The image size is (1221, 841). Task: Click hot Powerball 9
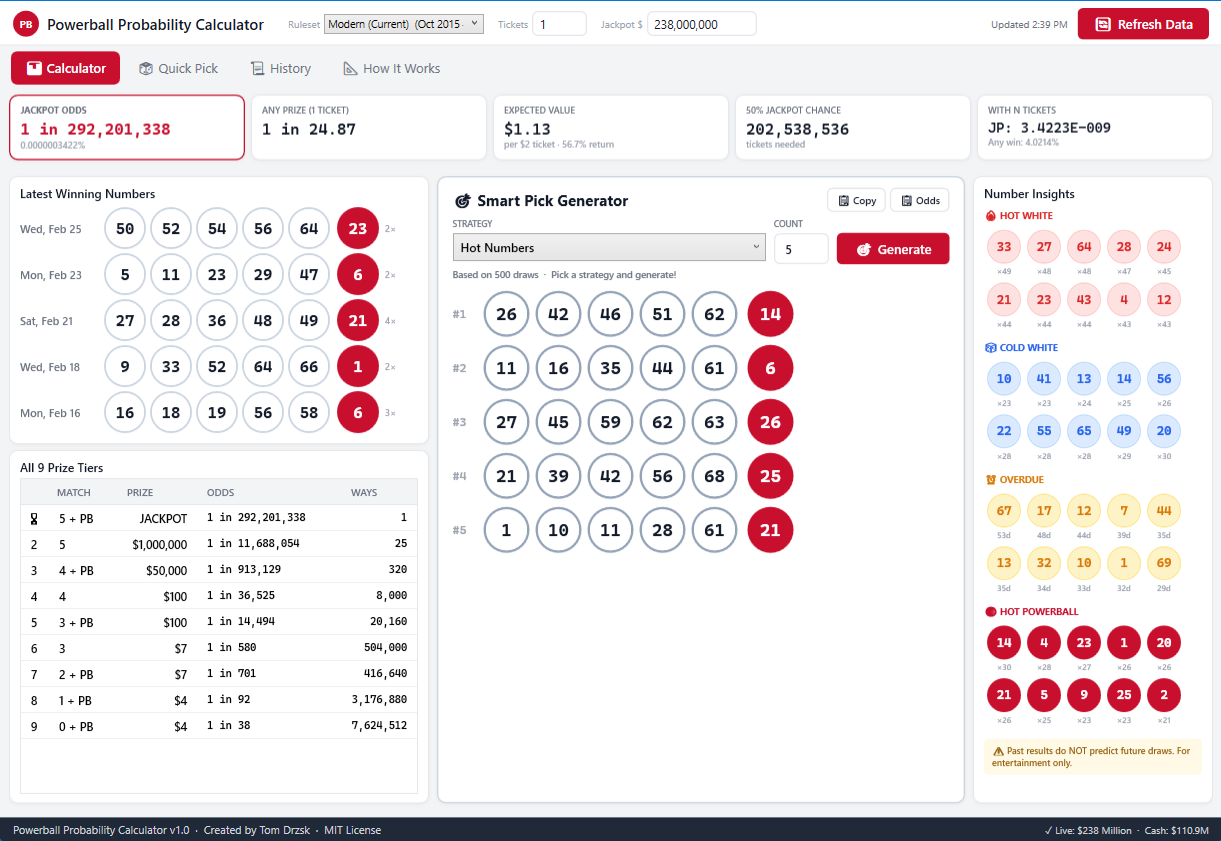[1084, 695]
